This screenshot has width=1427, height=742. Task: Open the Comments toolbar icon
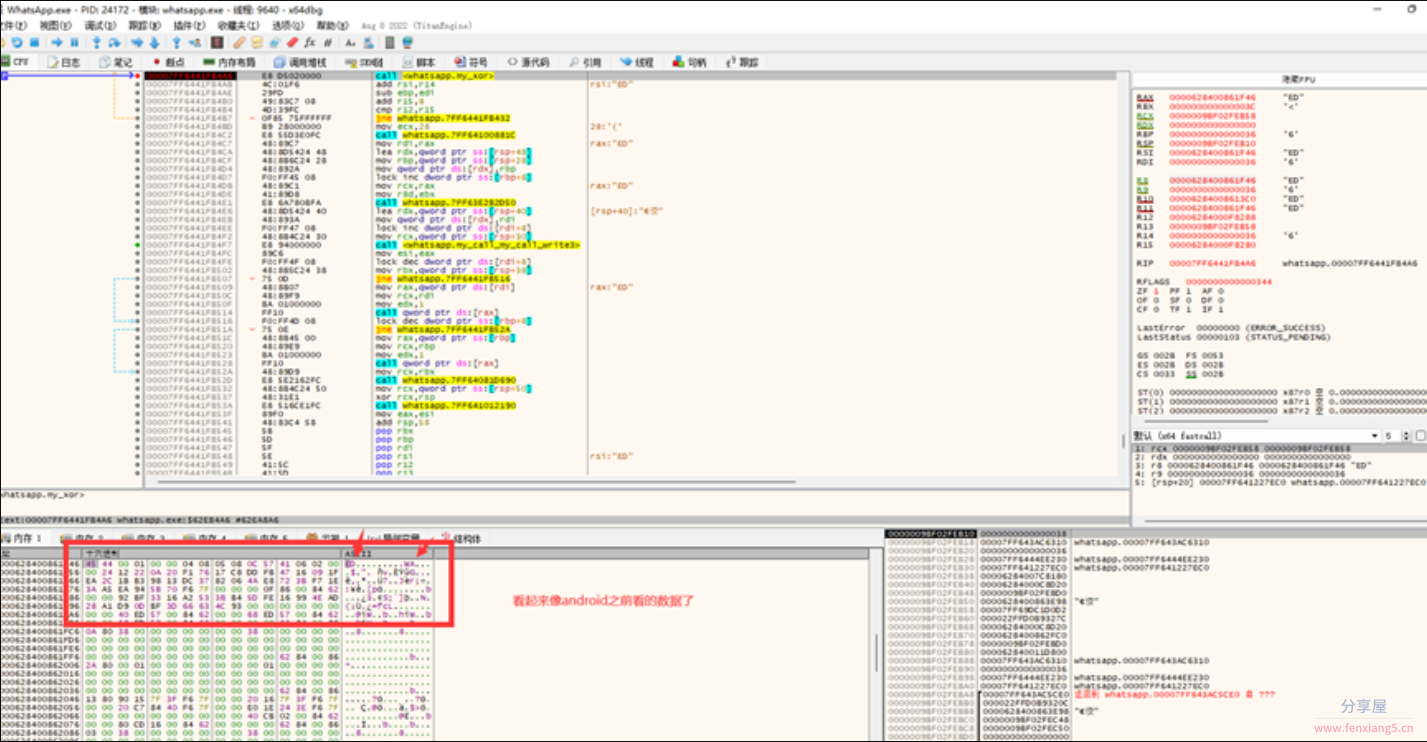[257, 43]
